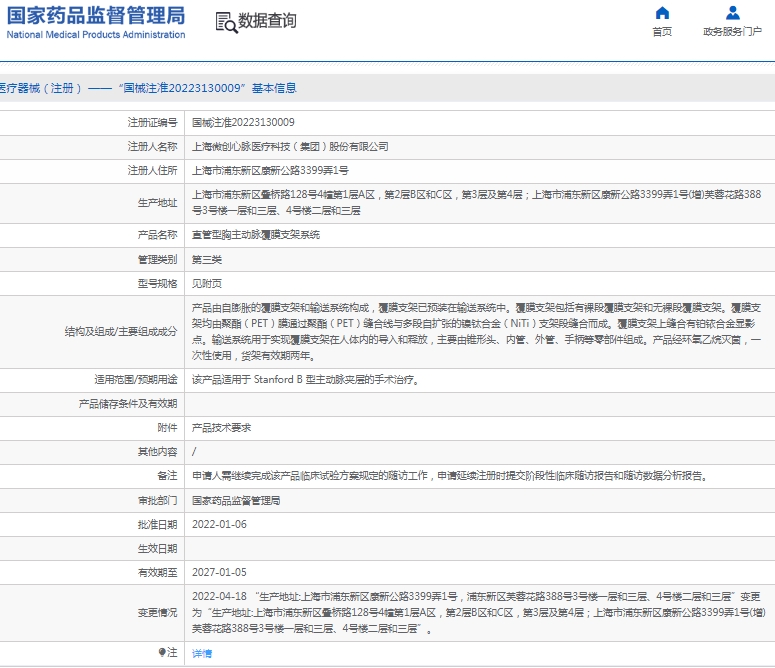Click the 数据查询 search document icon
The width and height of the screenshot is (775, 668).
(226, 23)
